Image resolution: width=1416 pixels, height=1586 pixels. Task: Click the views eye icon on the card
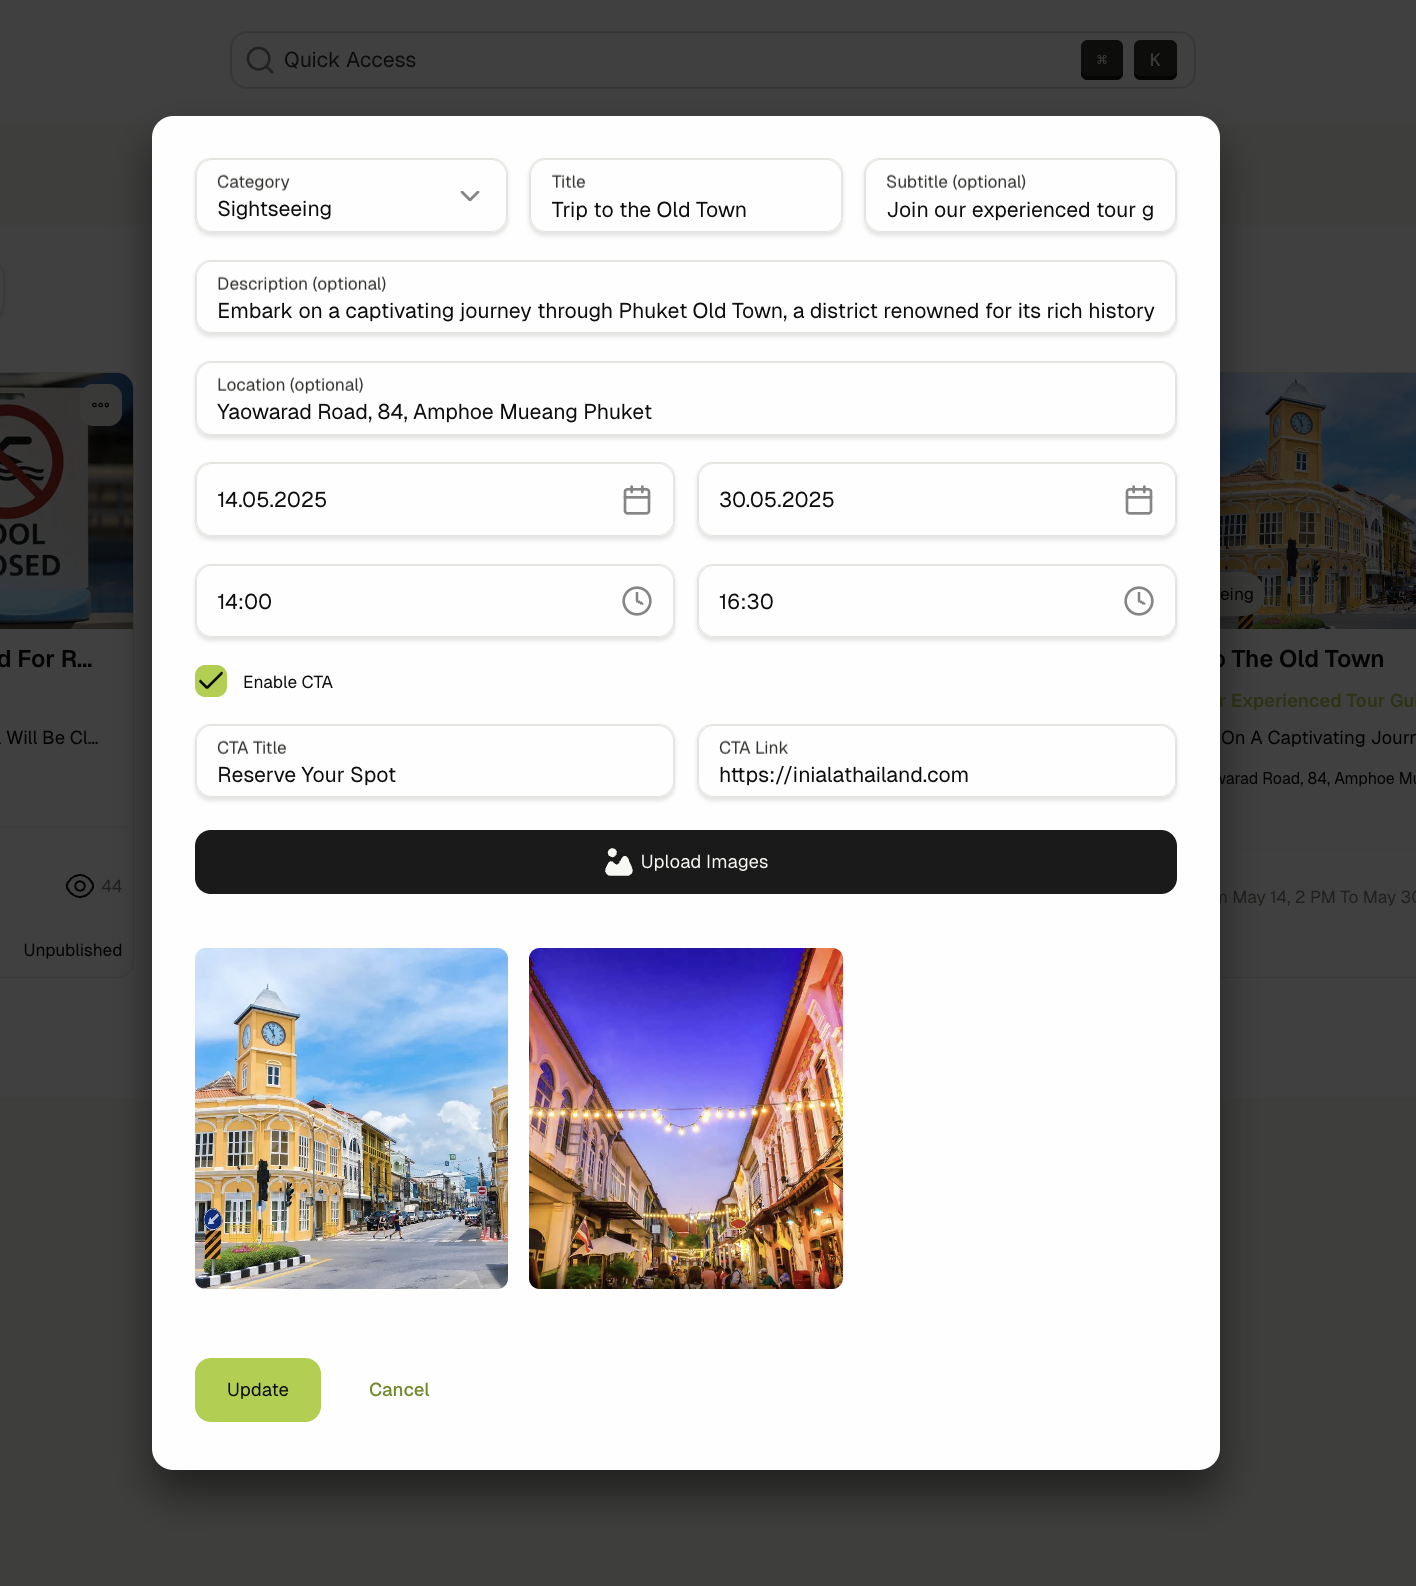click(80, 886)
